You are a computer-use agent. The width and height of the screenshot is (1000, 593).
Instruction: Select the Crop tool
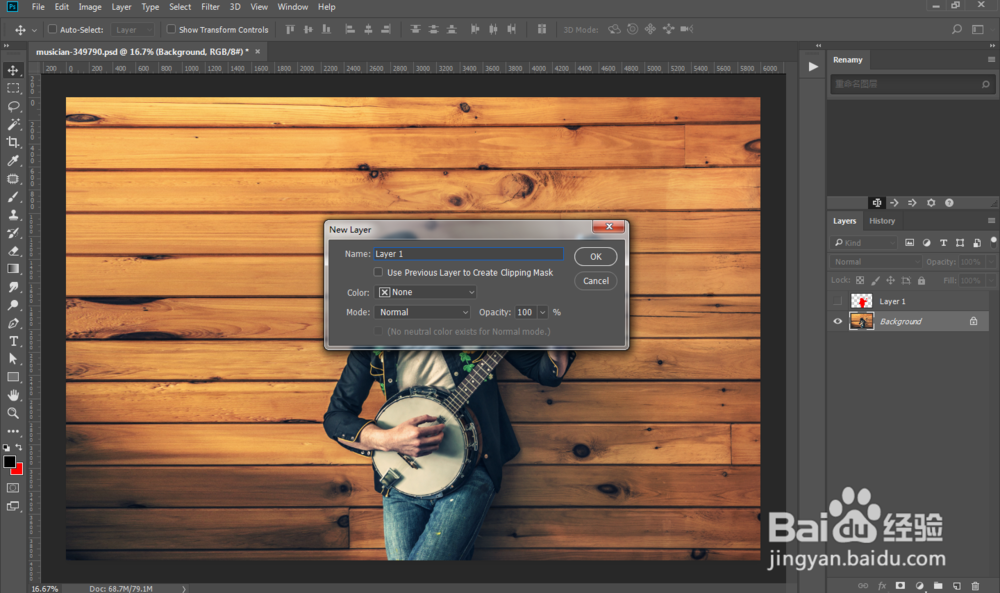(x=13, y=142)
